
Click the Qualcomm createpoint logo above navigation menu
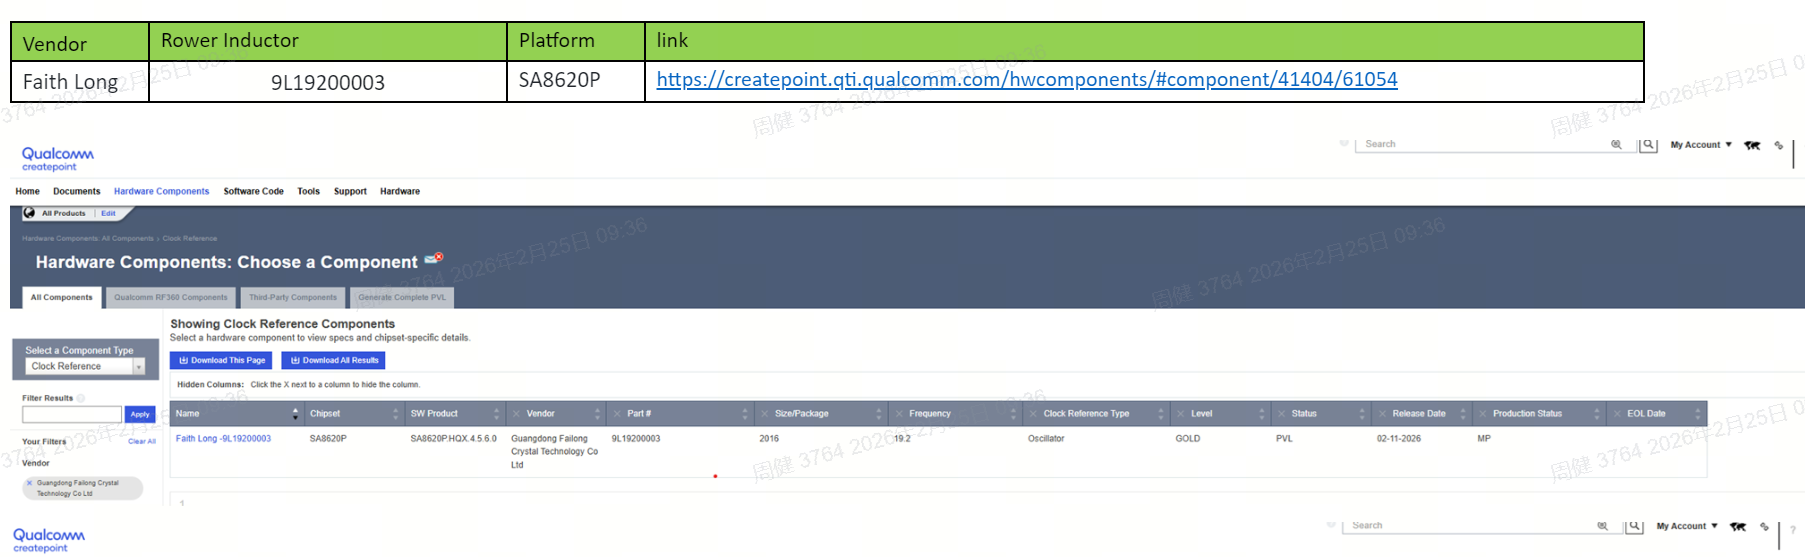(x=57, y=158)
